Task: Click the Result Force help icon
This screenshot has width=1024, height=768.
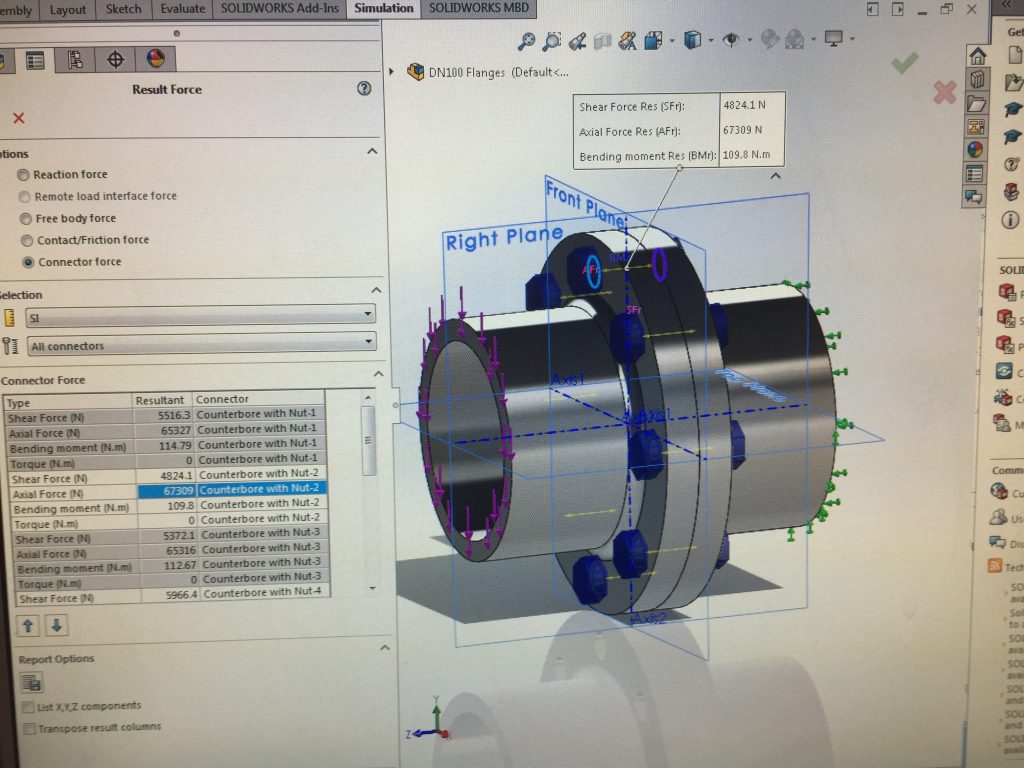Action: (364, 89)
